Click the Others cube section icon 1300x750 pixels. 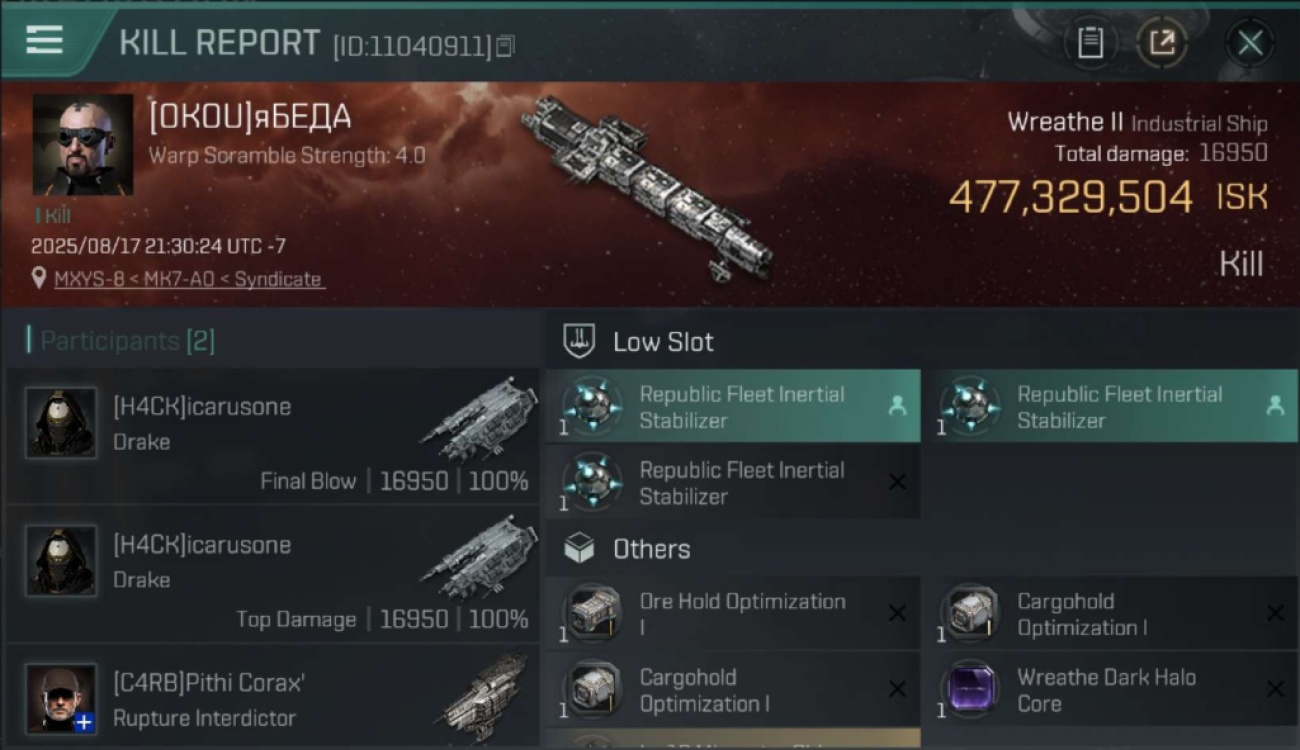coord(580,548)
